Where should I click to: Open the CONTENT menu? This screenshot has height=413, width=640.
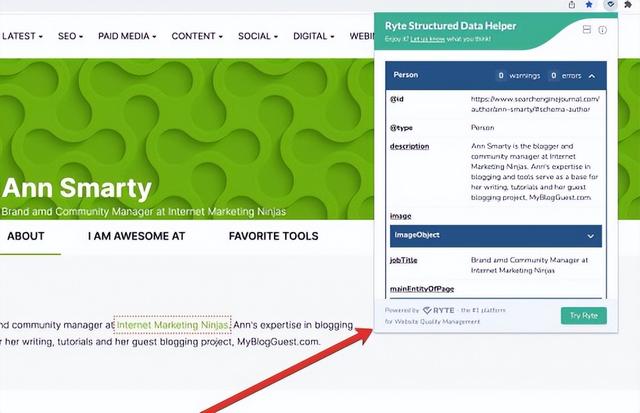[x=197, y=36]
